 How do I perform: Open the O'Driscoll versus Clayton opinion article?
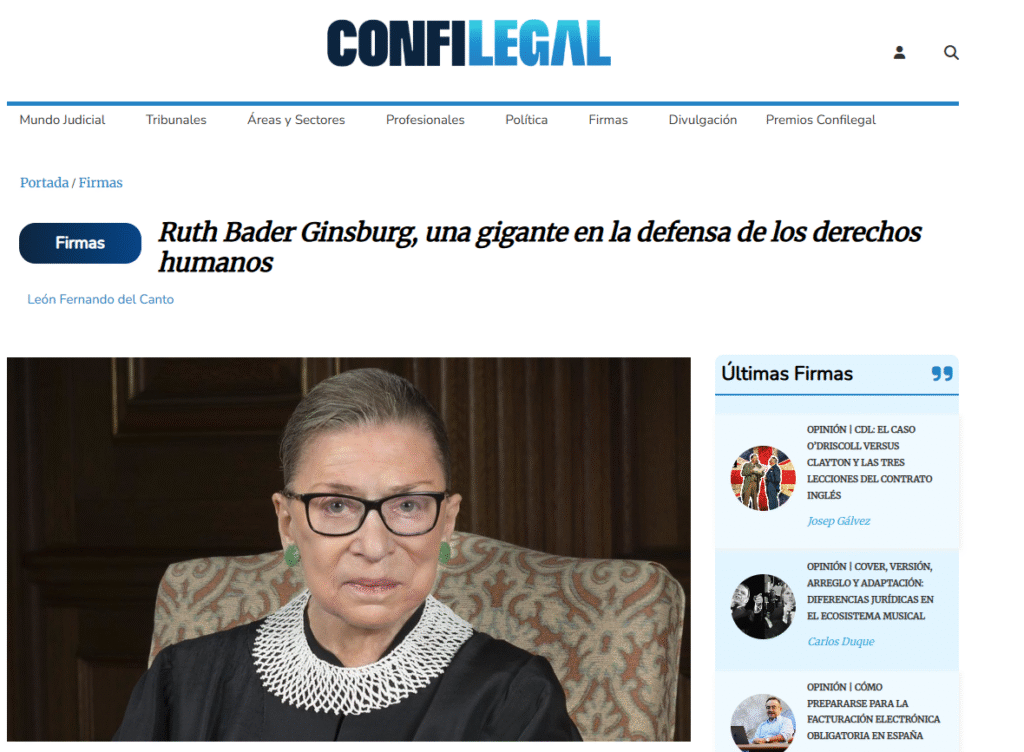(x=869, y=462)
